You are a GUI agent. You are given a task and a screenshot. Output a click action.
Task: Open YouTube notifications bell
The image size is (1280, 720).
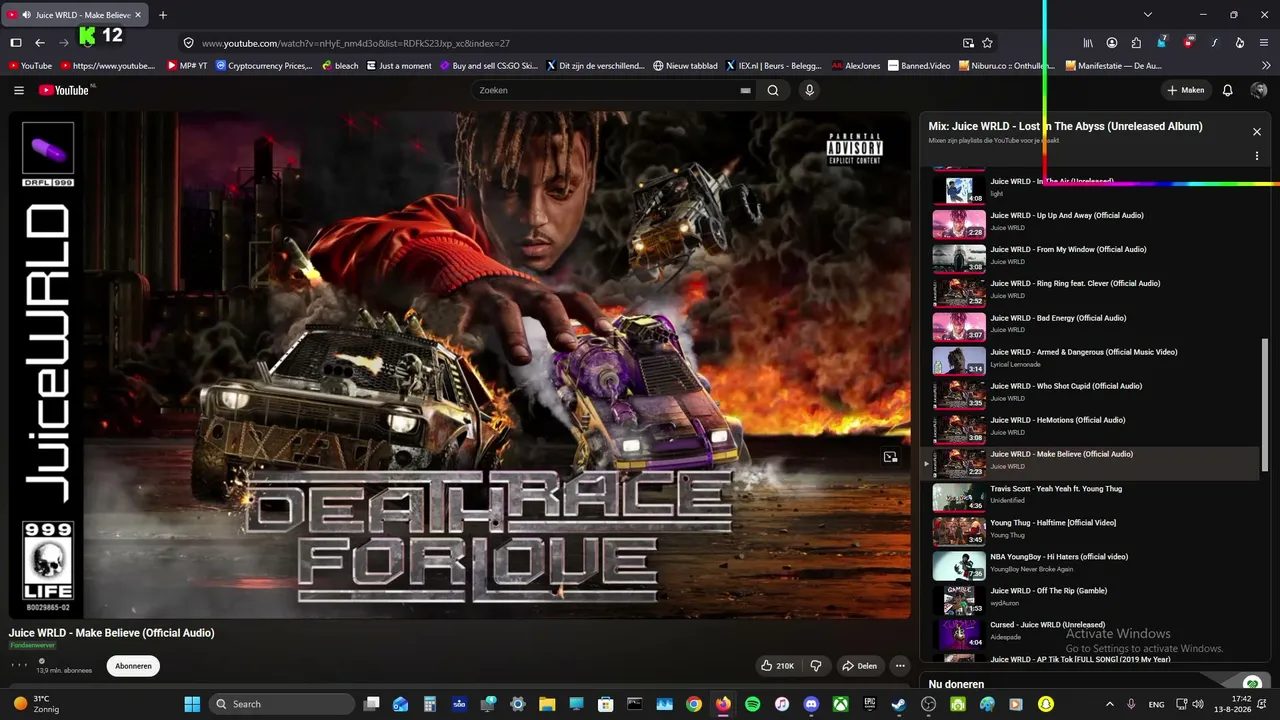coord(1228,90)
